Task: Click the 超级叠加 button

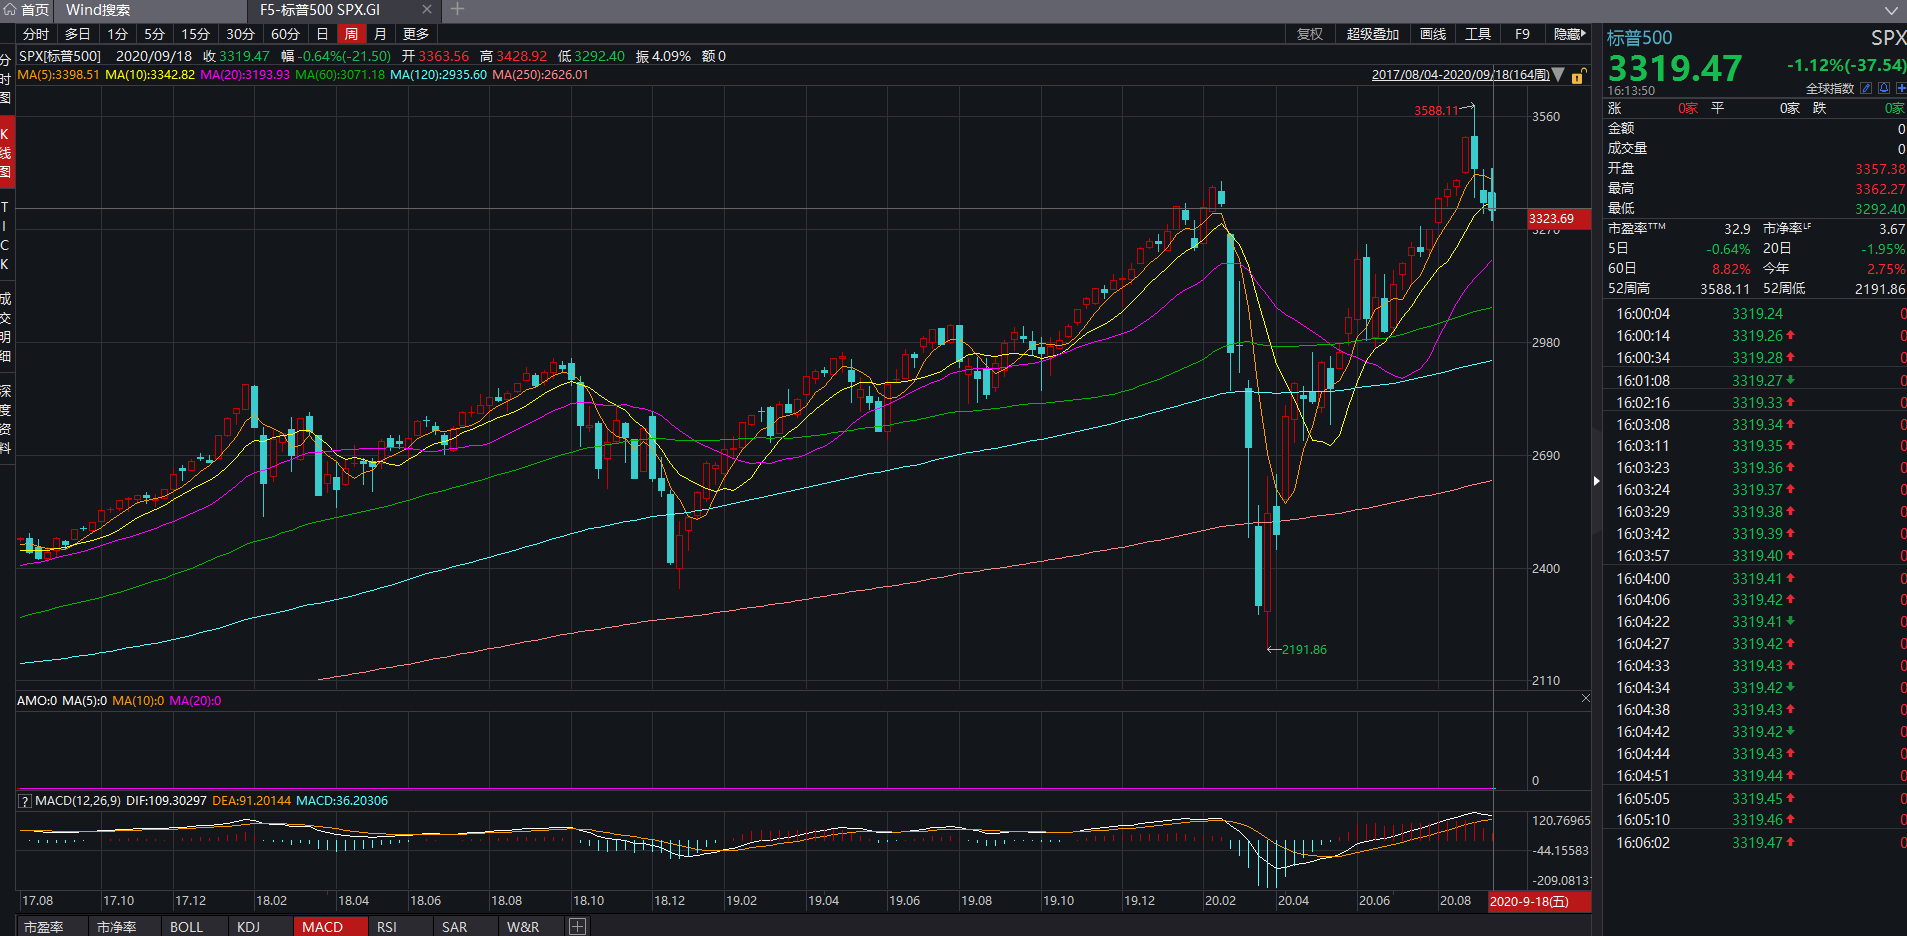Action: [x=1372, y=34]
